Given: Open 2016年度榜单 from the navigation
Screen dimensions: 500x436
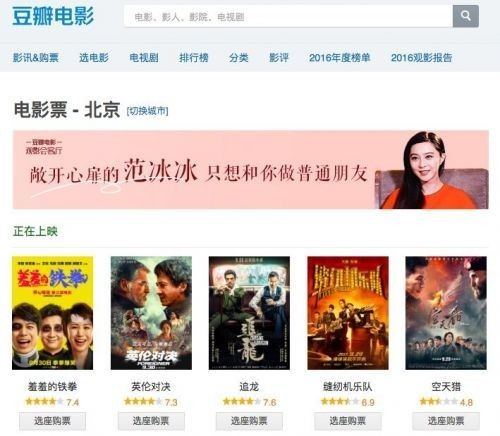Looking at the screenshot, I should click(340, 58).
